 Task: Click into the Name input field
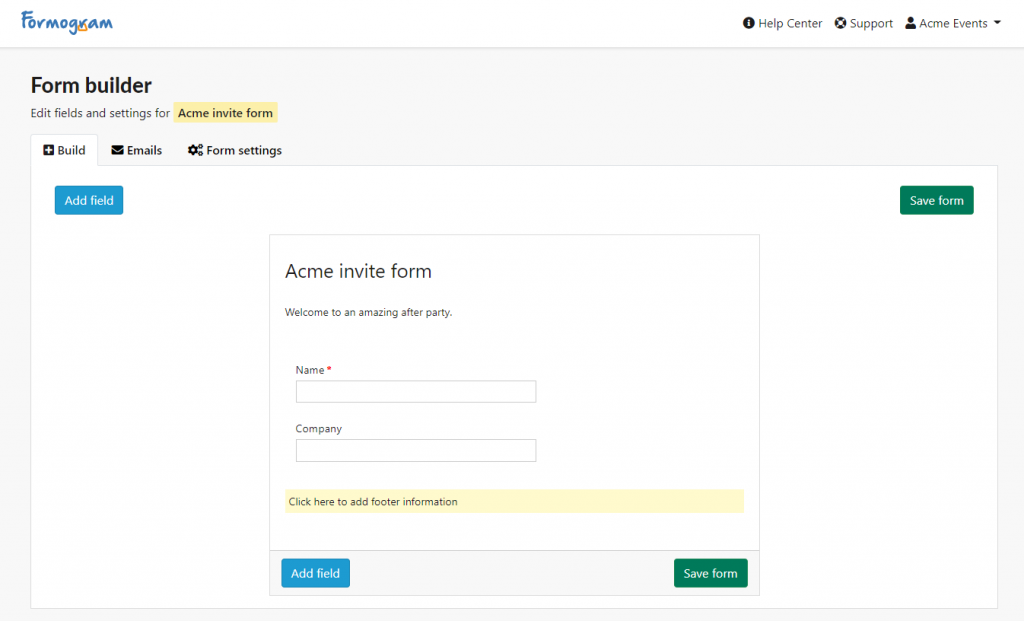coord(416,392)
